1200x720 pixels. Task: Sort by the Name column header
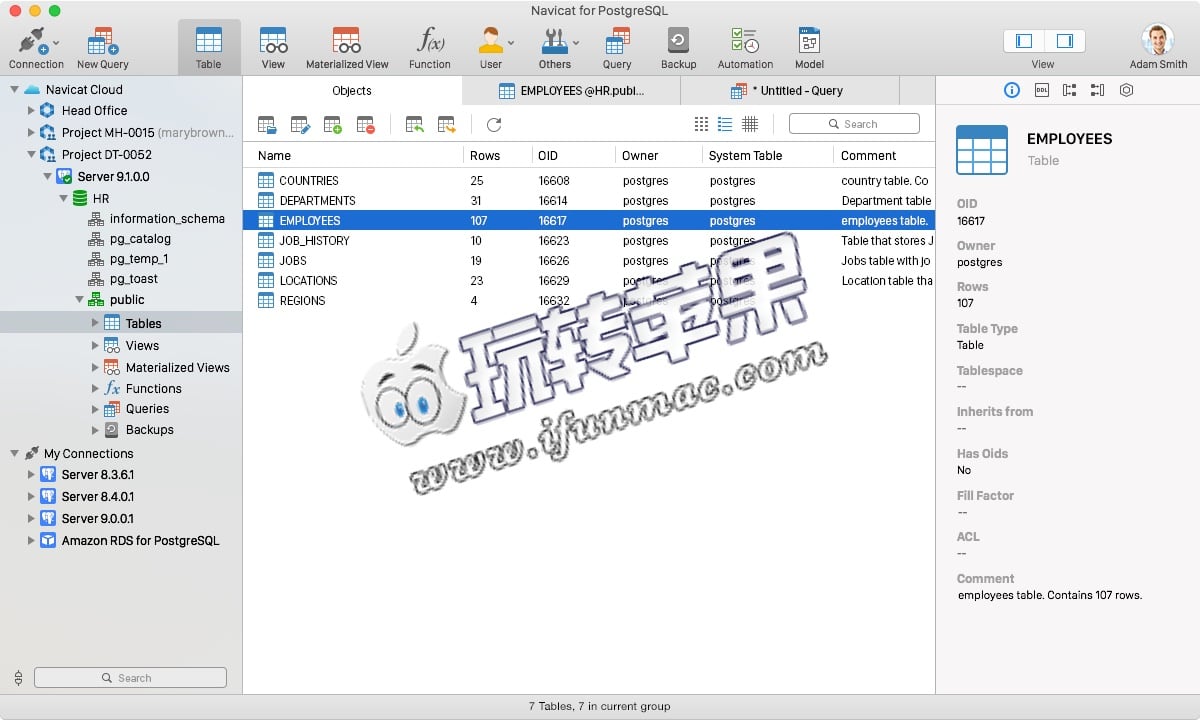click(x=354, y=155)
